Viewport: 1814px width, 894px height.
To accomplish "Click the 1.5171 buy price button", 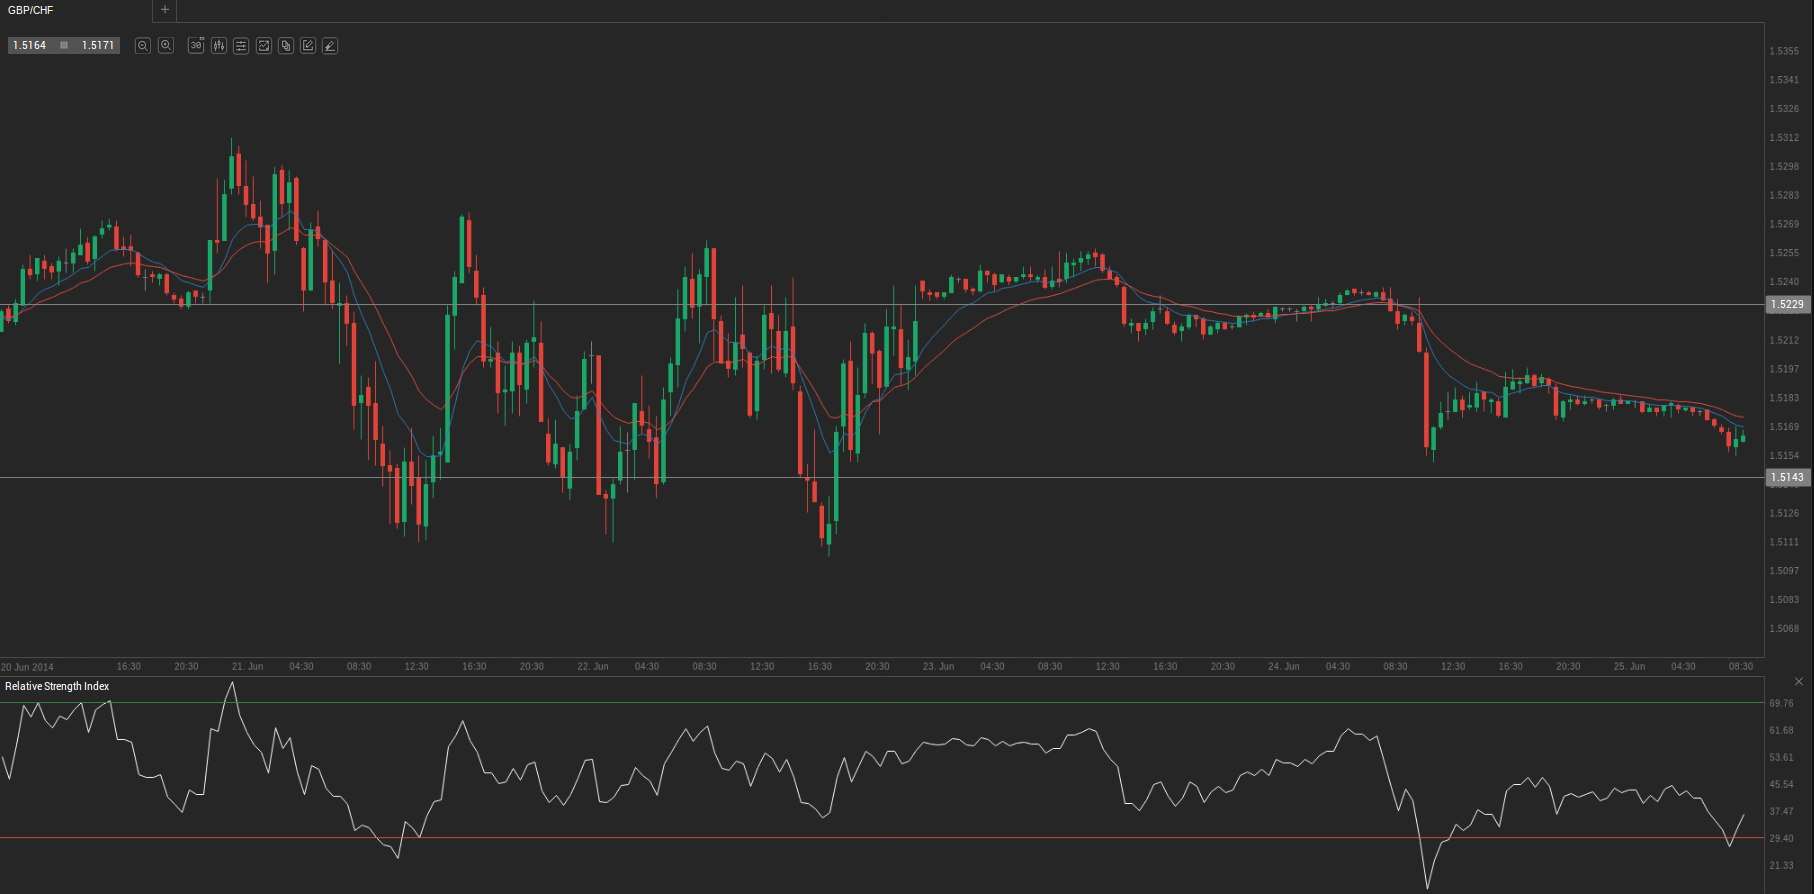I will point(98,46).
